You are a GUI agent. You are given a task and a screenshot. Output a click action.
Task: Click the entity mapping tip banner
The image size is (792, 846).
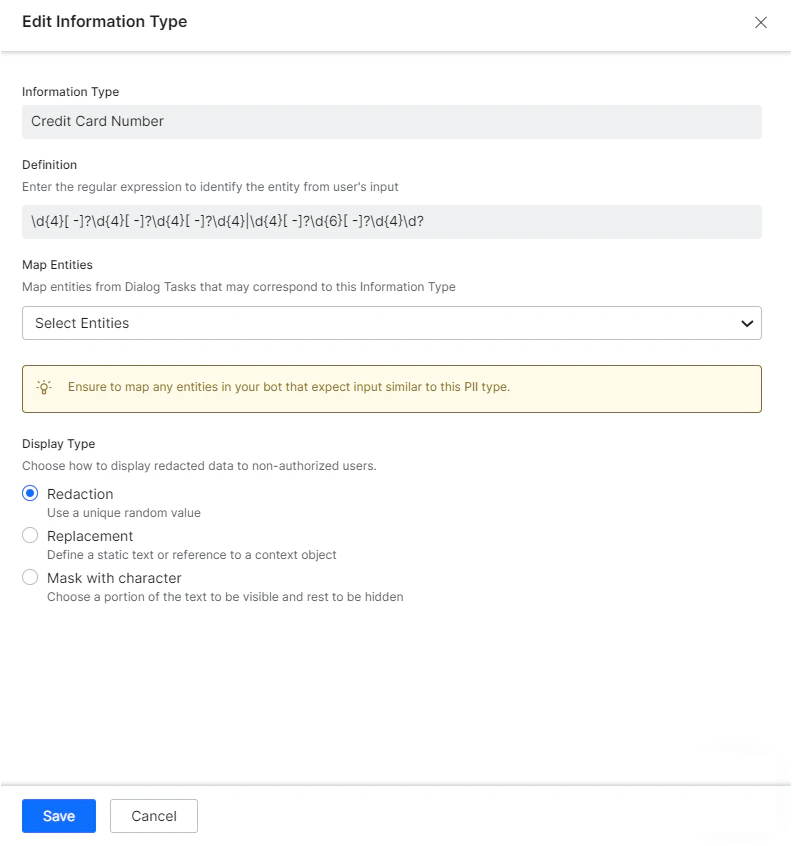(392, 388)
